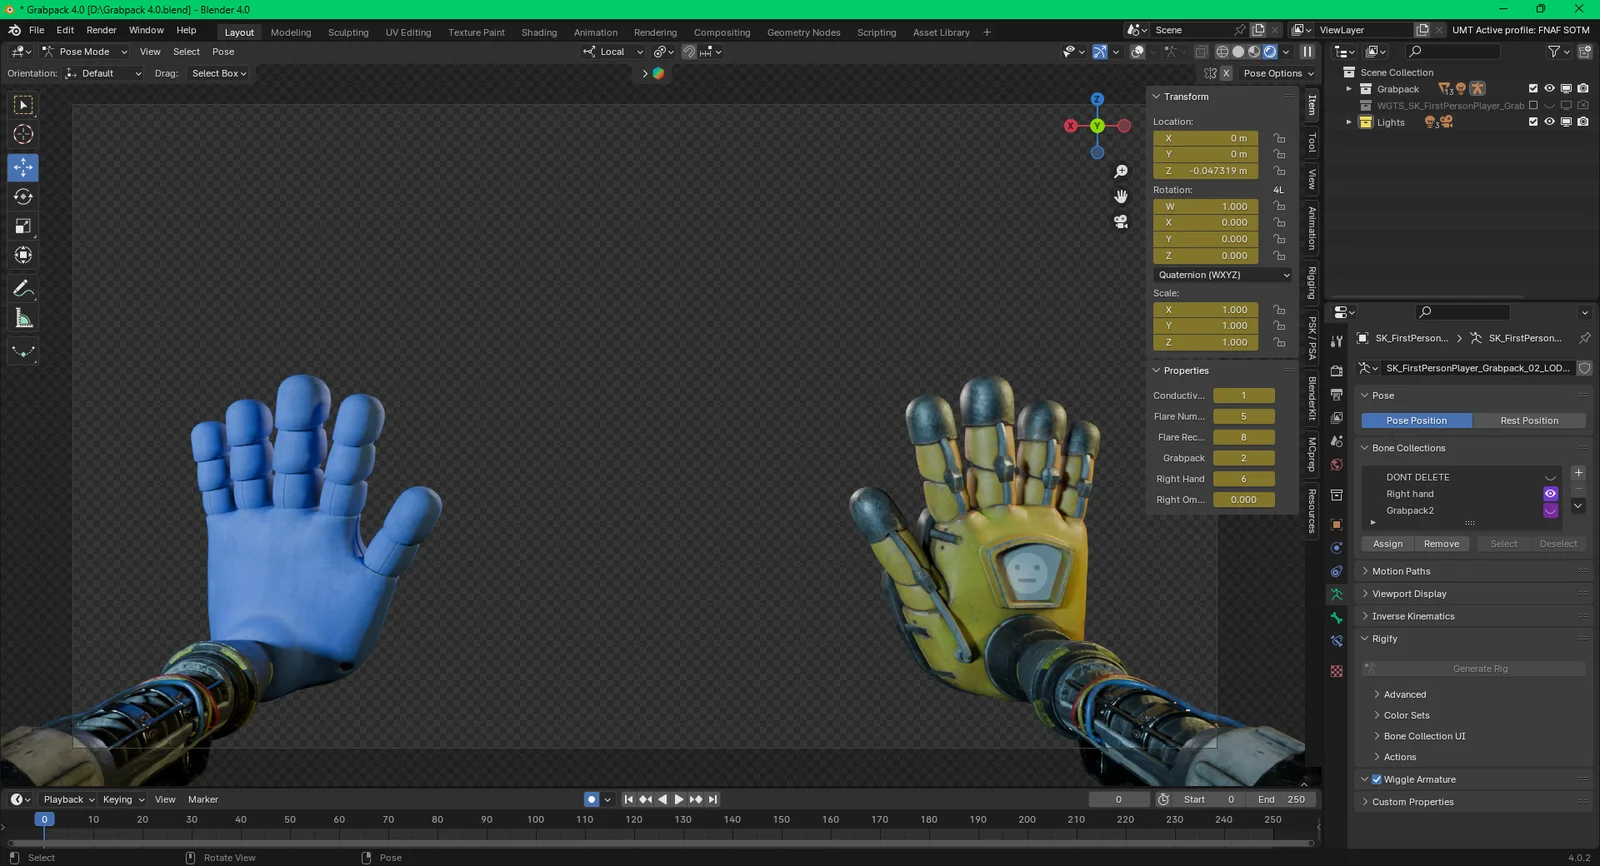Open the Render properties tab

tap(1337, 371)
